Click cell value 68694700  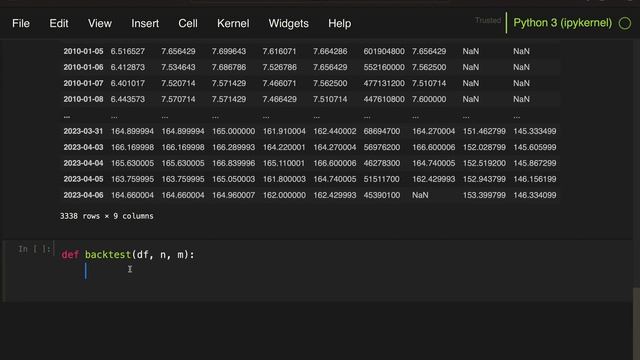382,131
